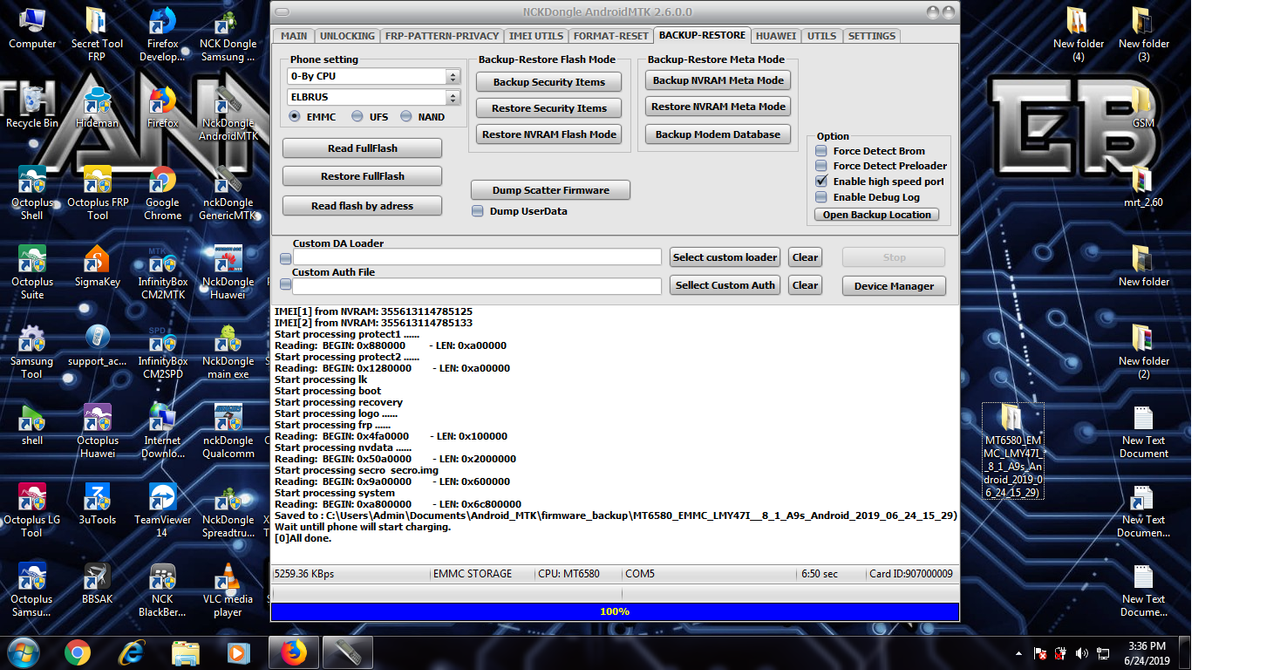Viewport: 1280px width, 670px height.
Task: Click the Custom Auth File path field
Action: [x=477, y=286]
